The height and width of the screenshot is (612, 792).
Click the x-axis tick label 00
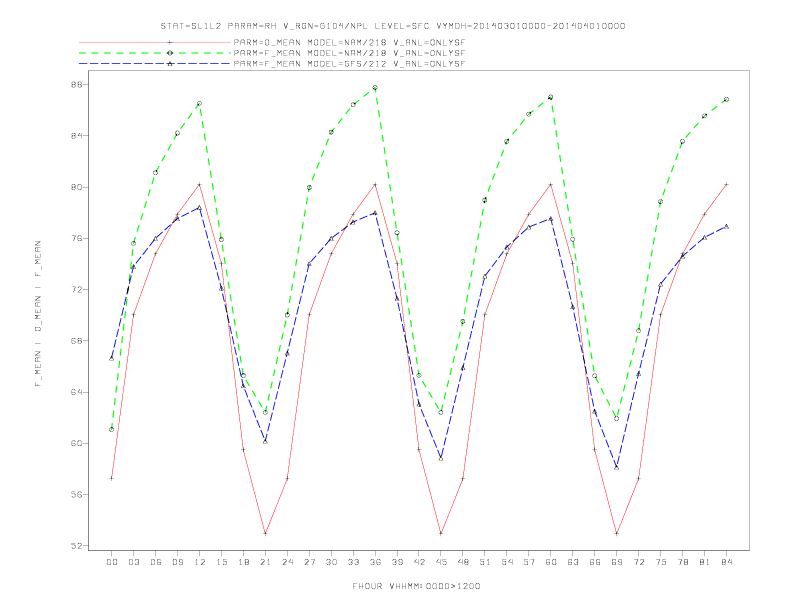coord(112,562)
